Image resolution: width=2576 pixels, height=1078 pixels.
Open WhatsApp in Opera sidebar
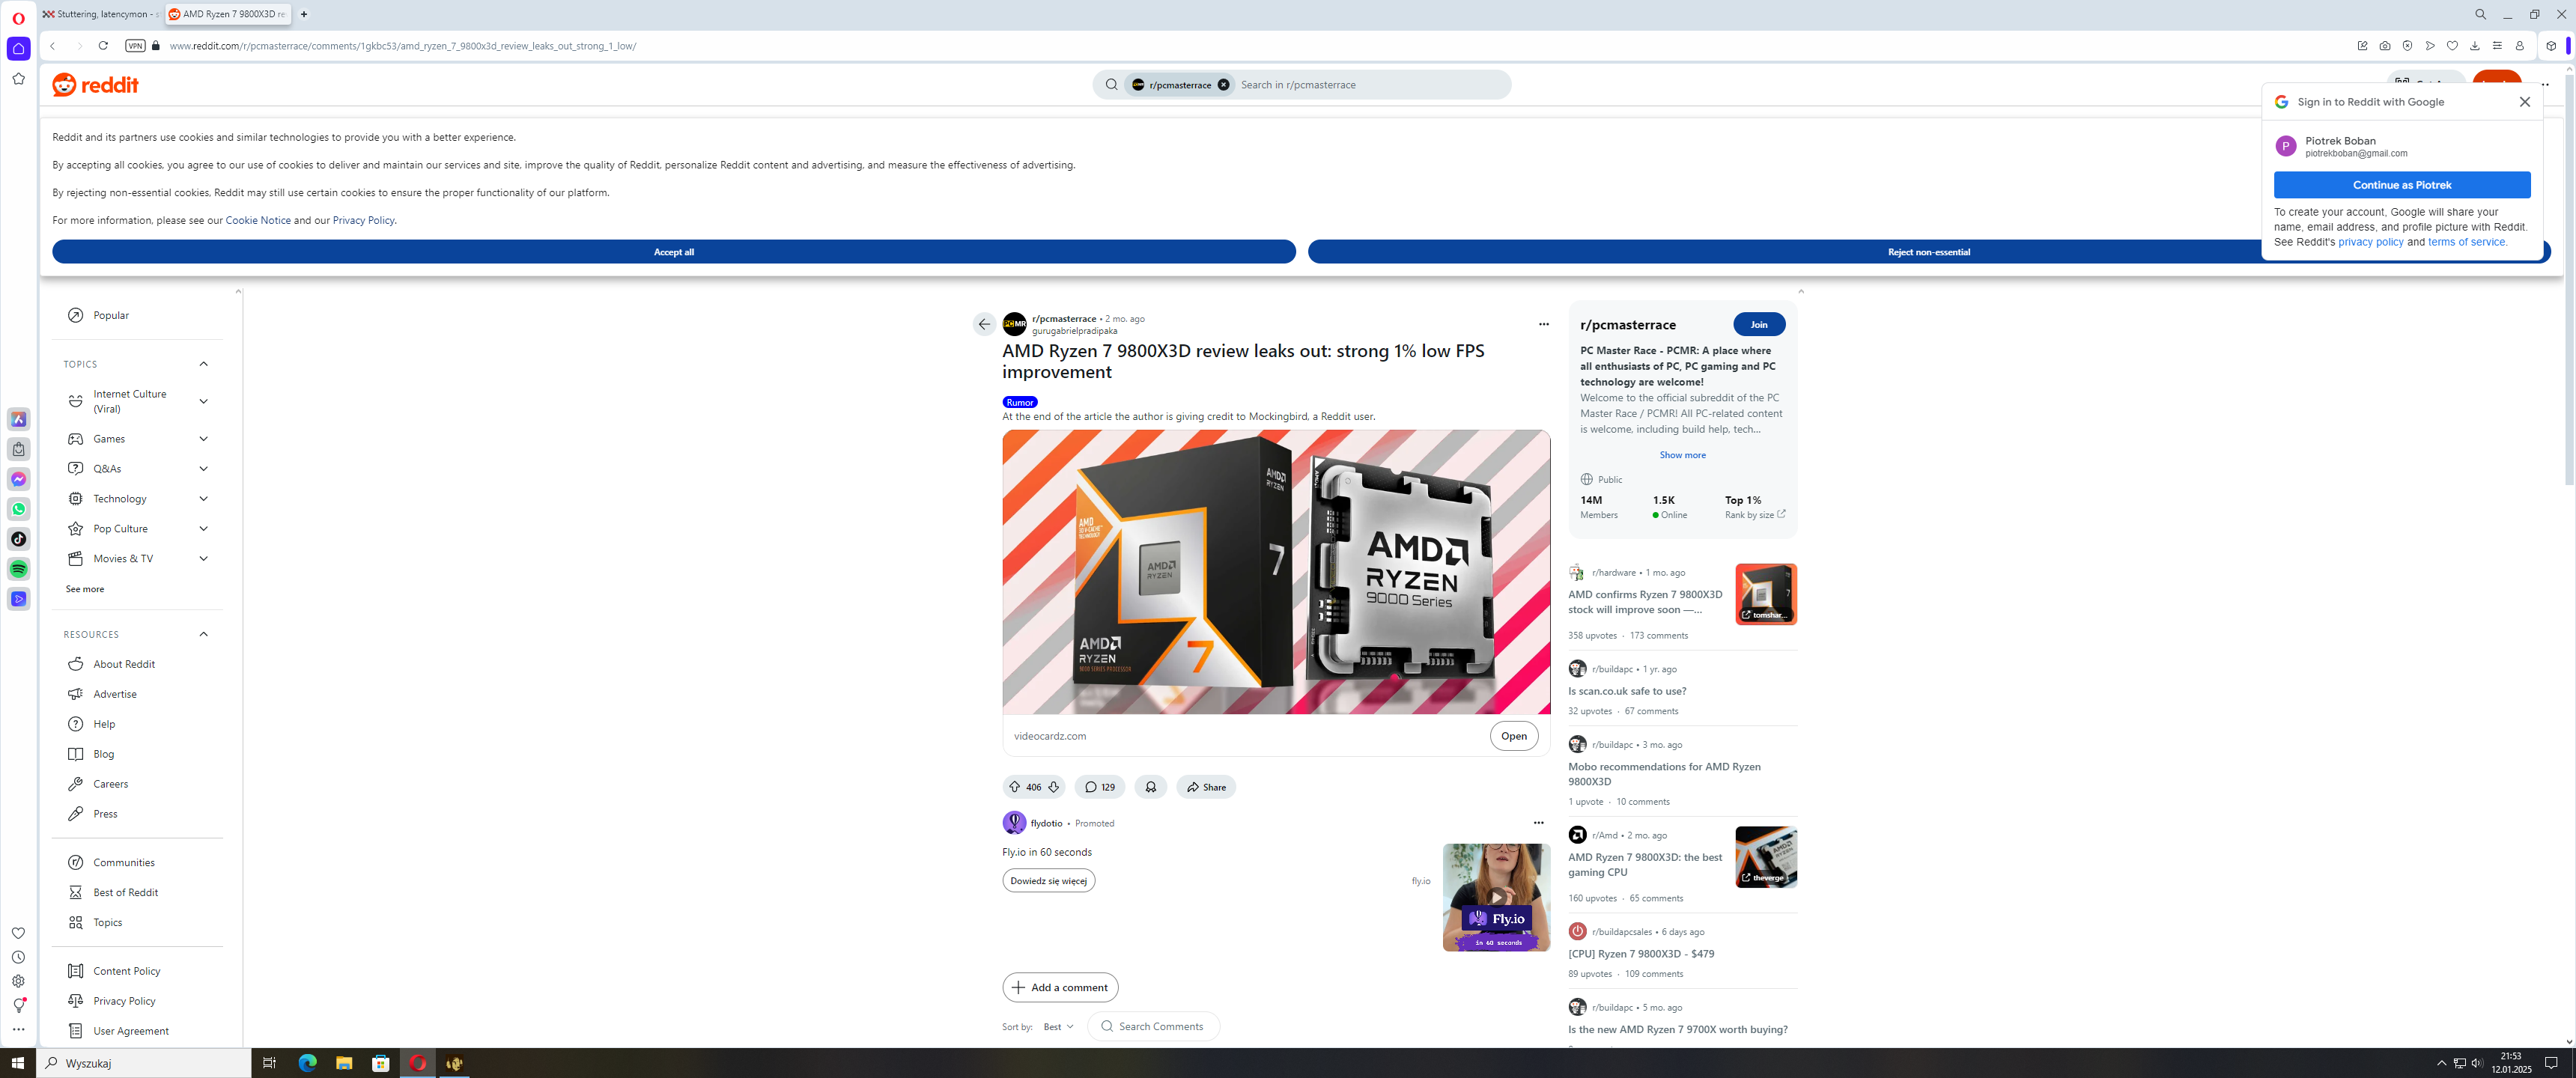tap(18, 509)
